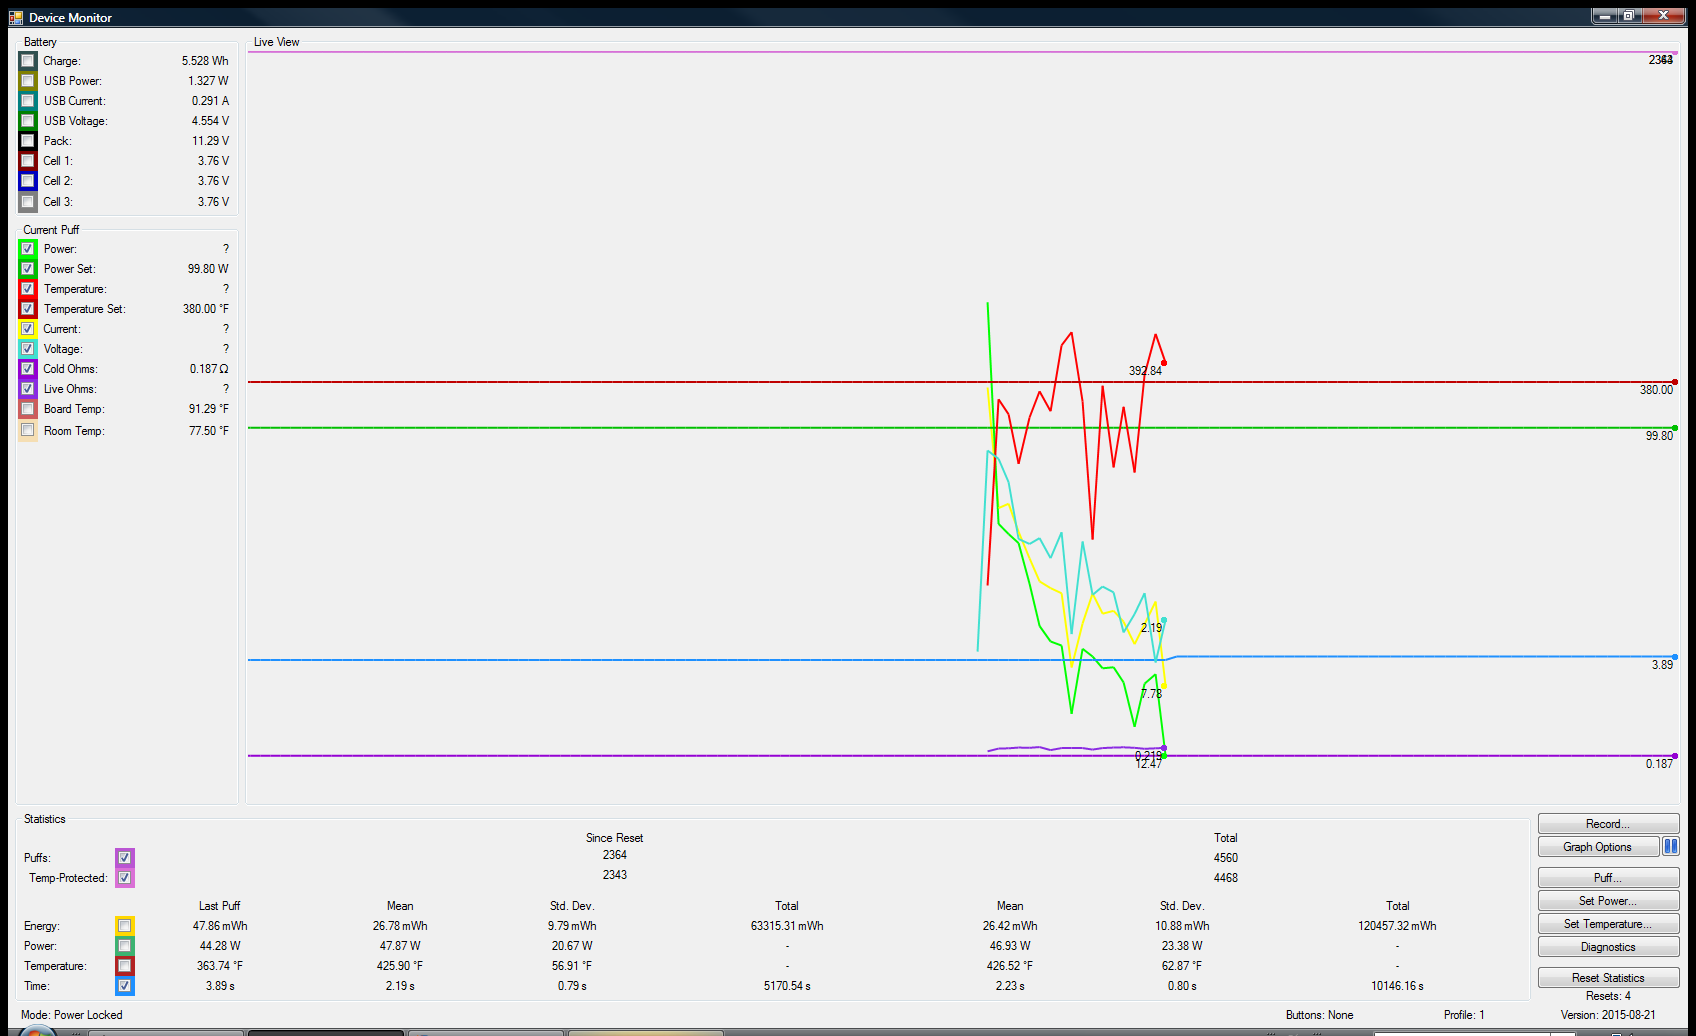The height and width of the screenshot is (1036, 1696).
Task: Open the Set Power dialog
Action: tap(1607, 901)
